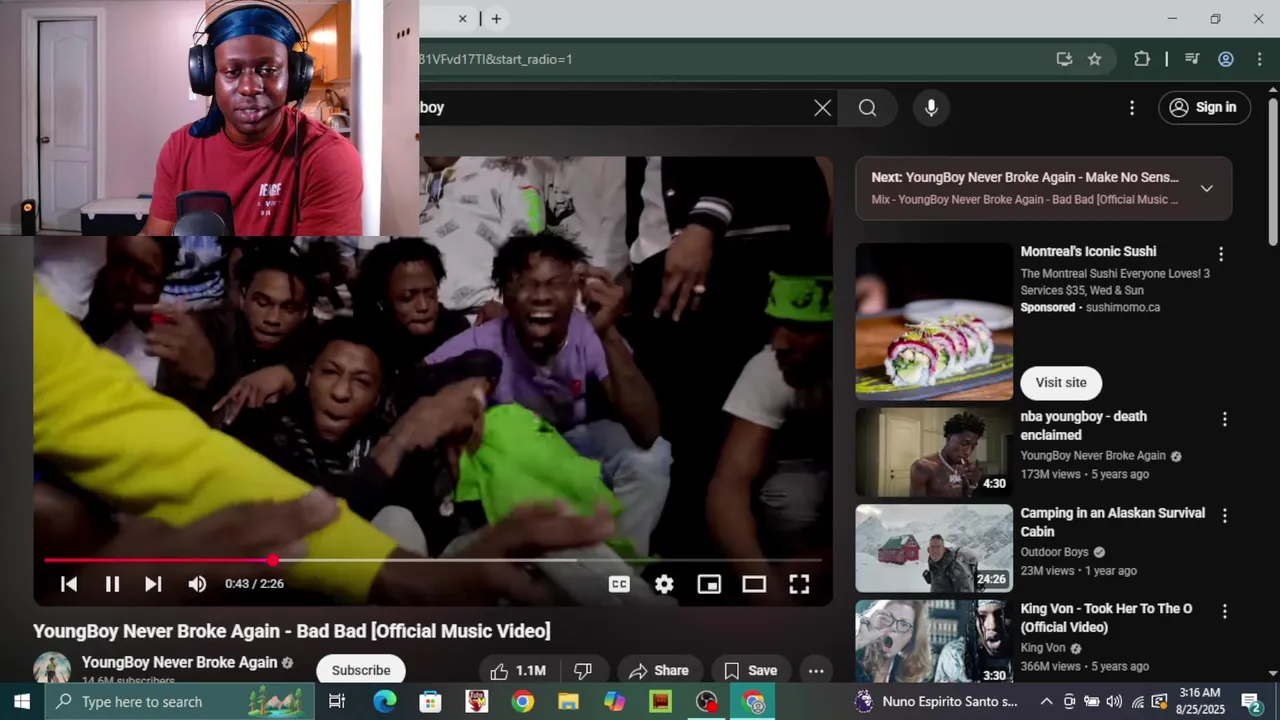Switch to theater mode
This screenshot has width=1280, height=720.
(754, 584)
